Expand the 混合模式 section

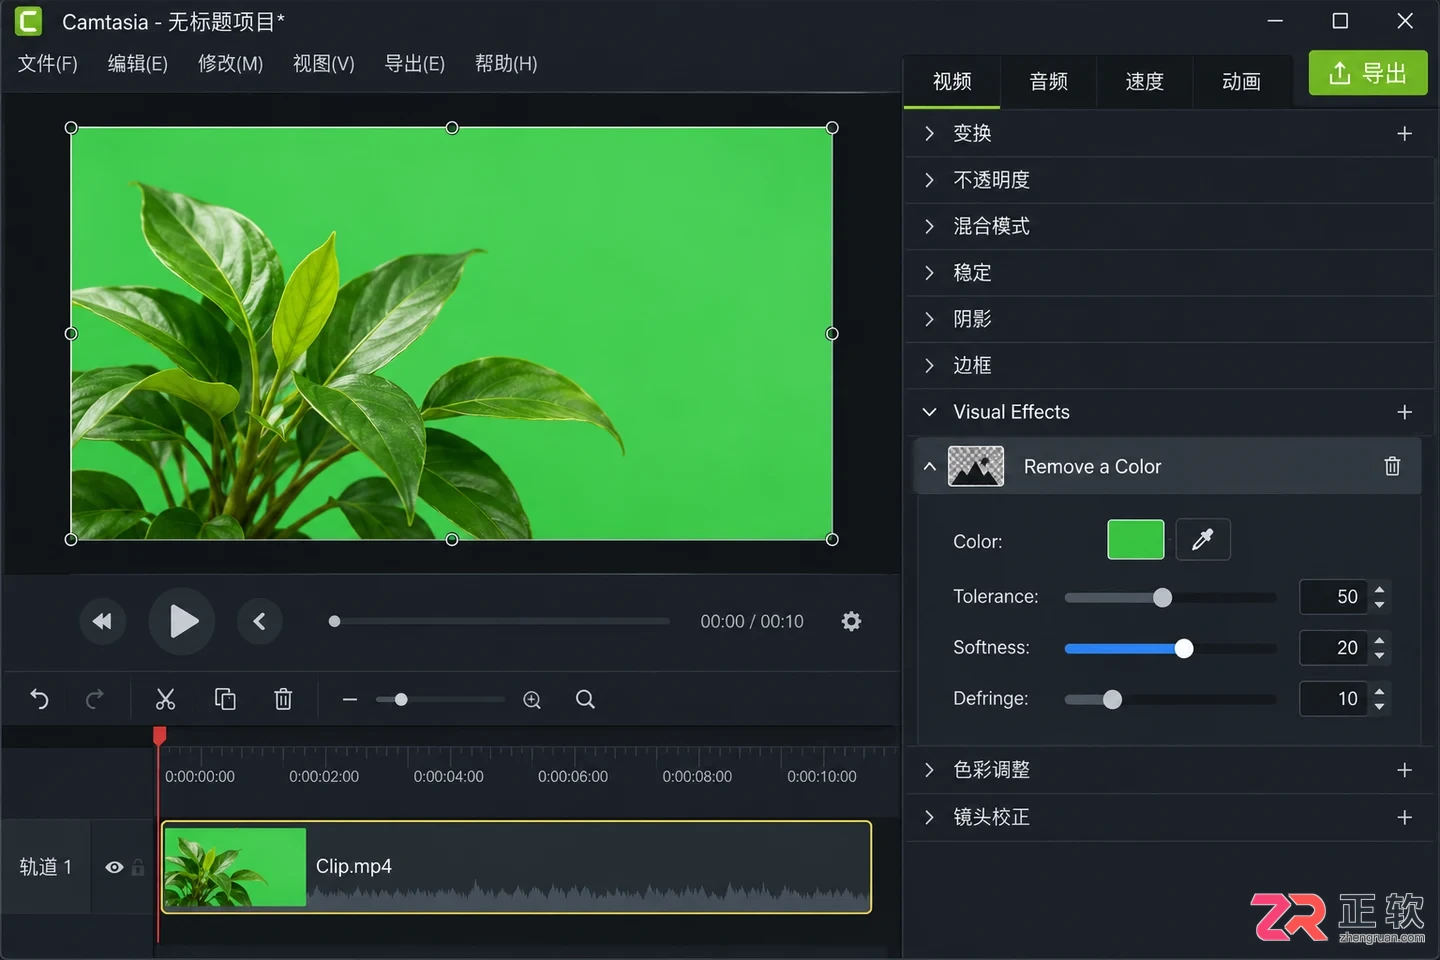point(929,226)
